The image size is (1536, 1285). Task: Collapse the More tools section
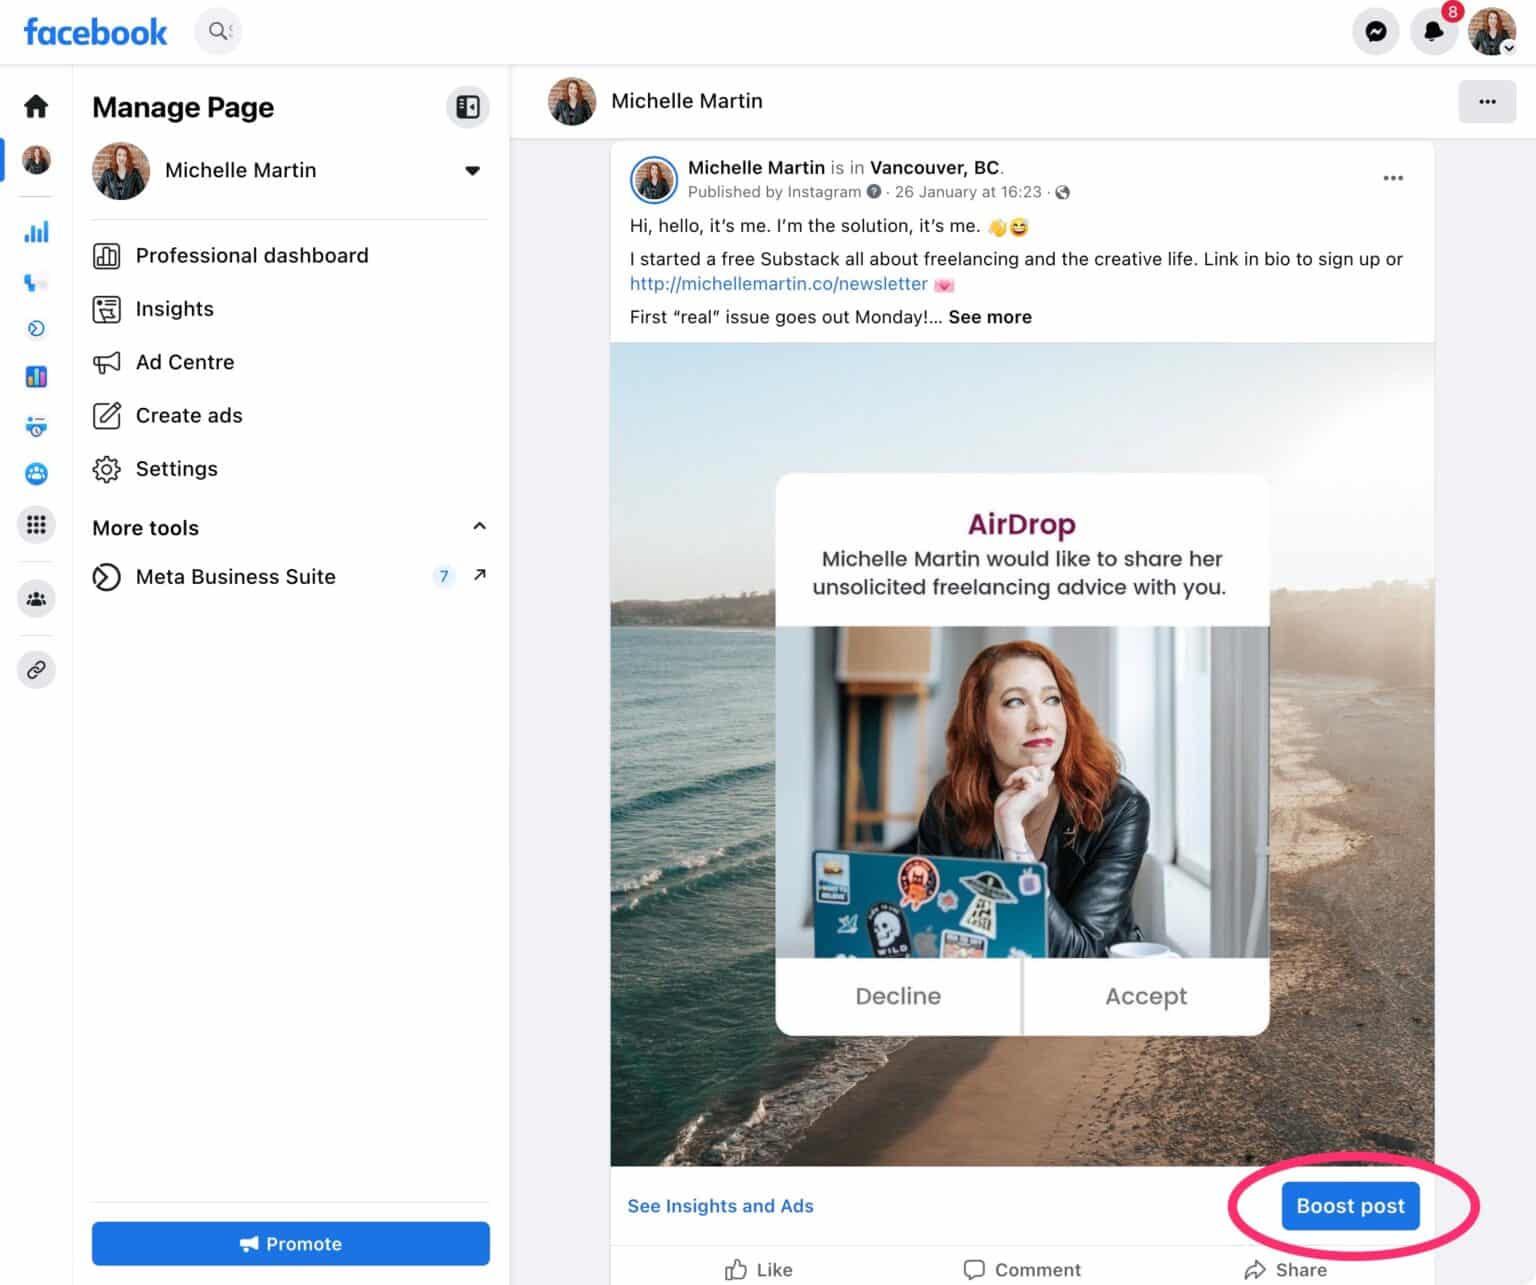[x=480, y=526]
